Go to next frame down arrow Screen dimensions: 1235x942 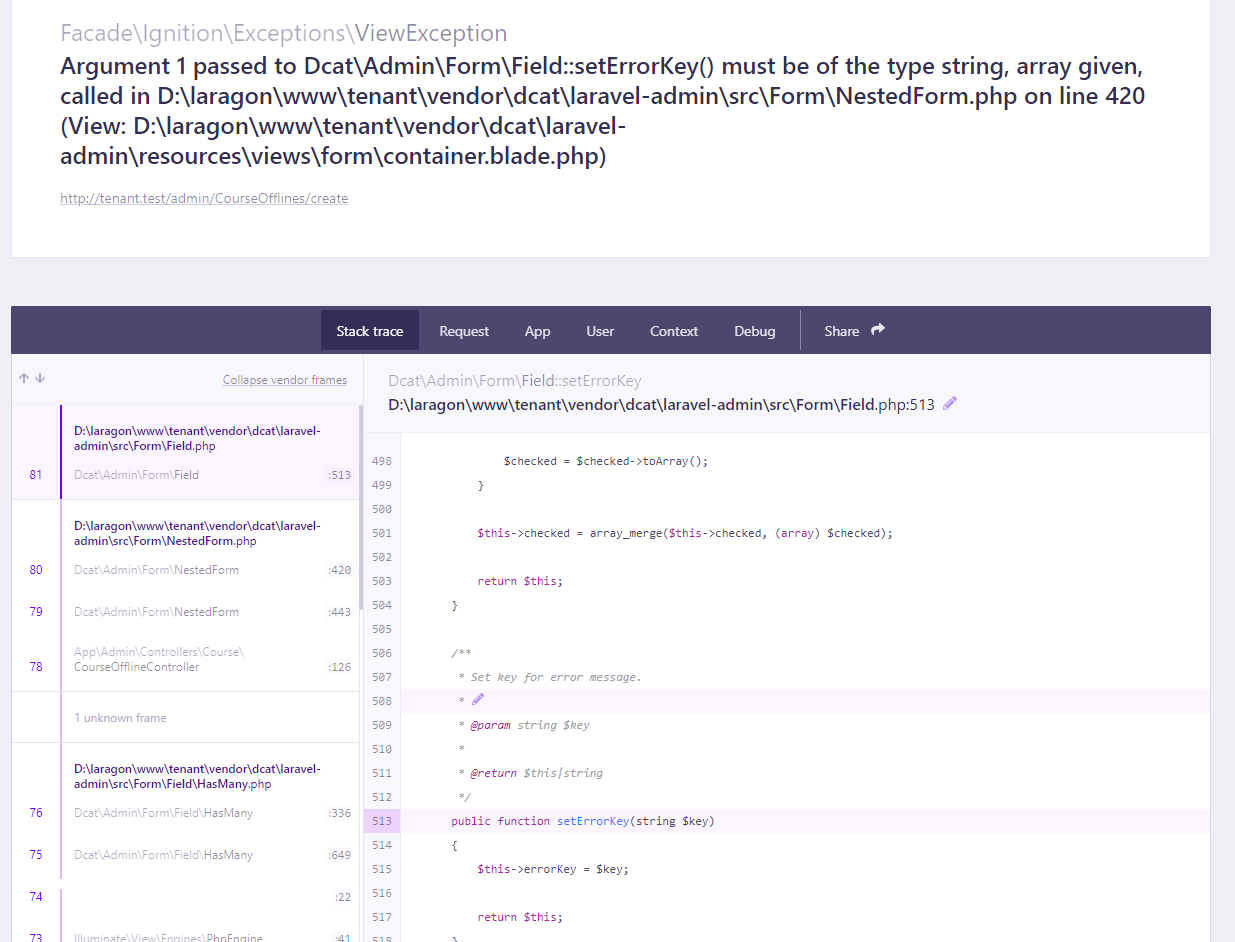tap(40, 379)
